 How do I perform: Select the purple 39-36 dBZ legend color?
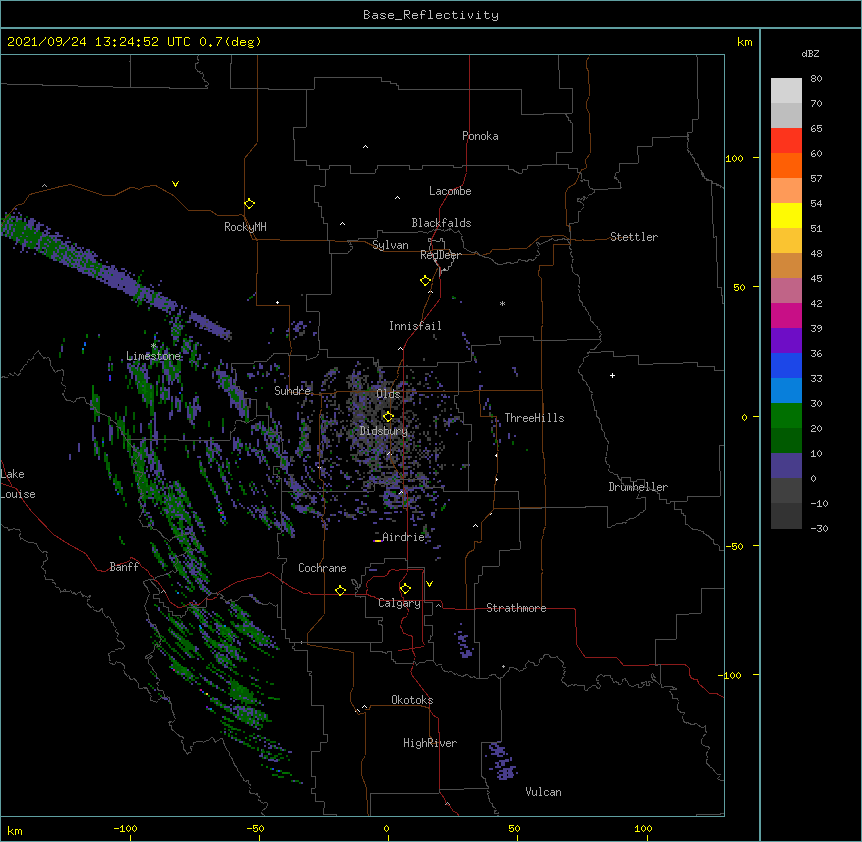tap(786, 341)
